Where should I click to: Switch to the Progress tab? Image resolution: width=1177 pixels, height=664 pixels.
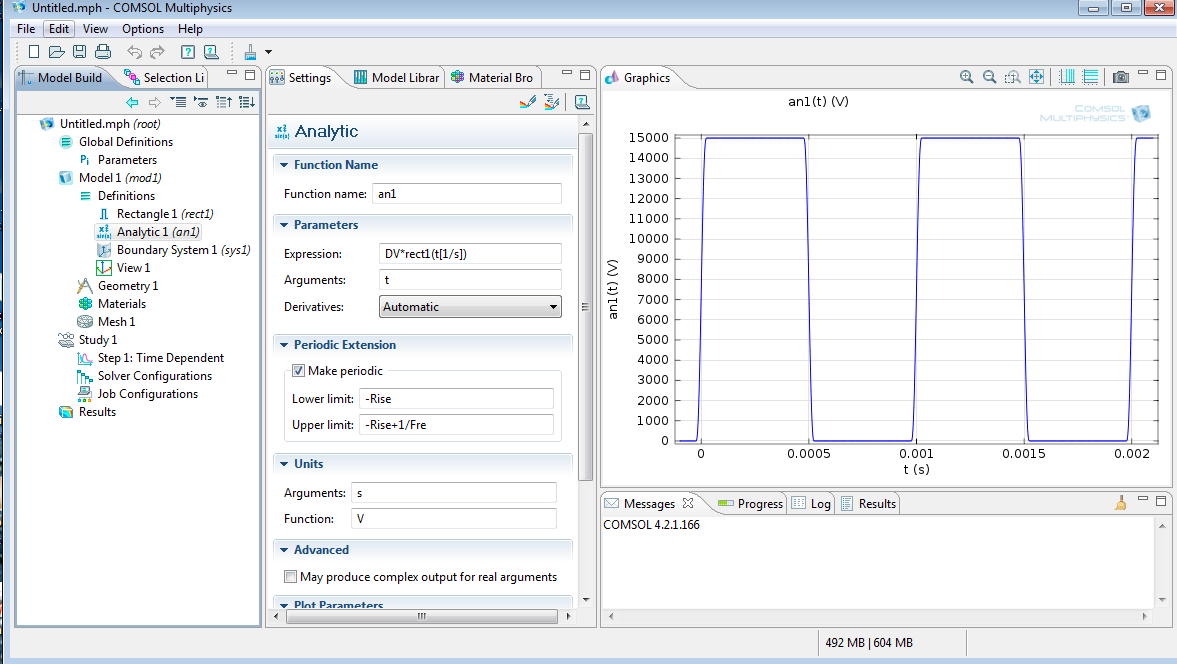pyautogui.click(x=750, y=503)
